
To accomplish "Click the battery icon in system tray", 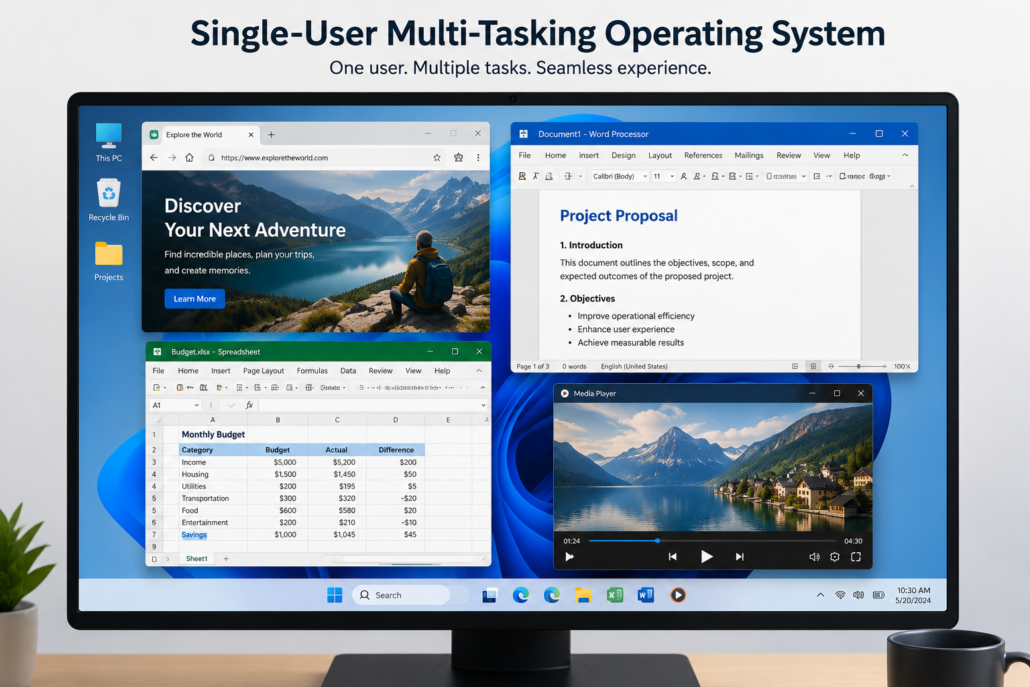I will point(878,595).
